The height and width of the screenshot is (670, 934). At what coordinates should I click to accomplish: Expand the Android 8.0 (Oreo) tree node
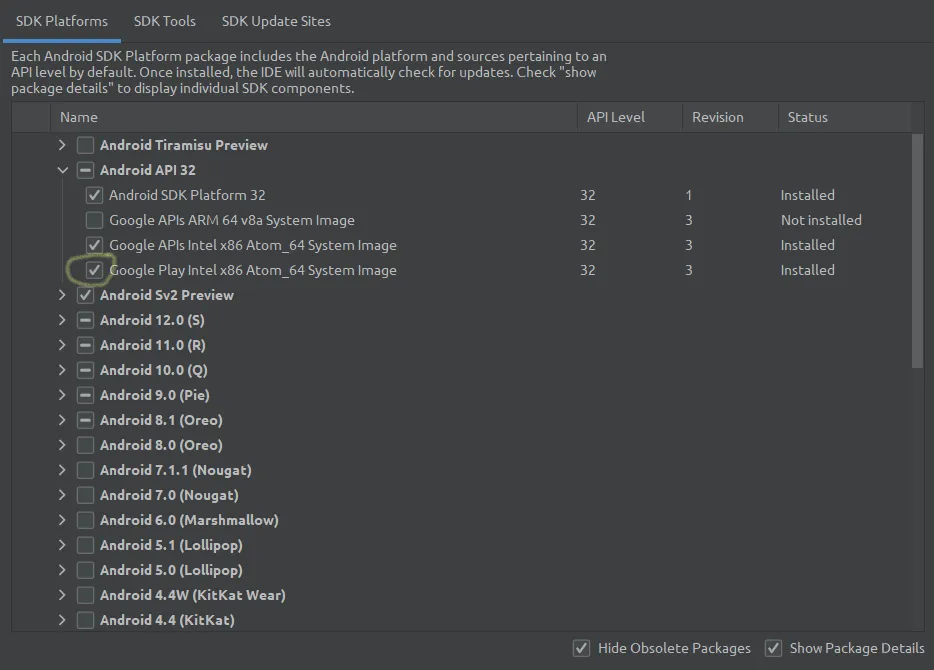[63, 445]
